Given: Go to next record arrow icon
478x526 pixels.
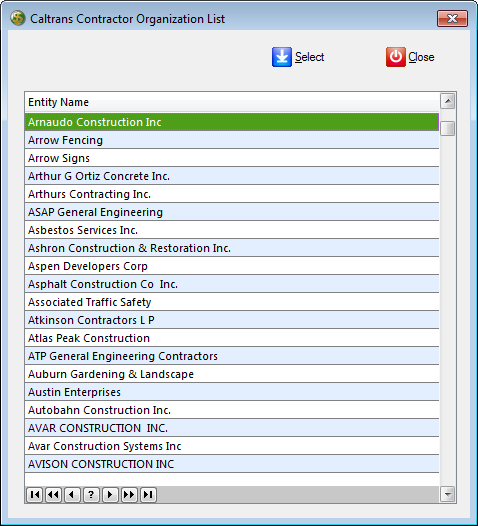Looking at the screenshot, I should pos(110,495).
